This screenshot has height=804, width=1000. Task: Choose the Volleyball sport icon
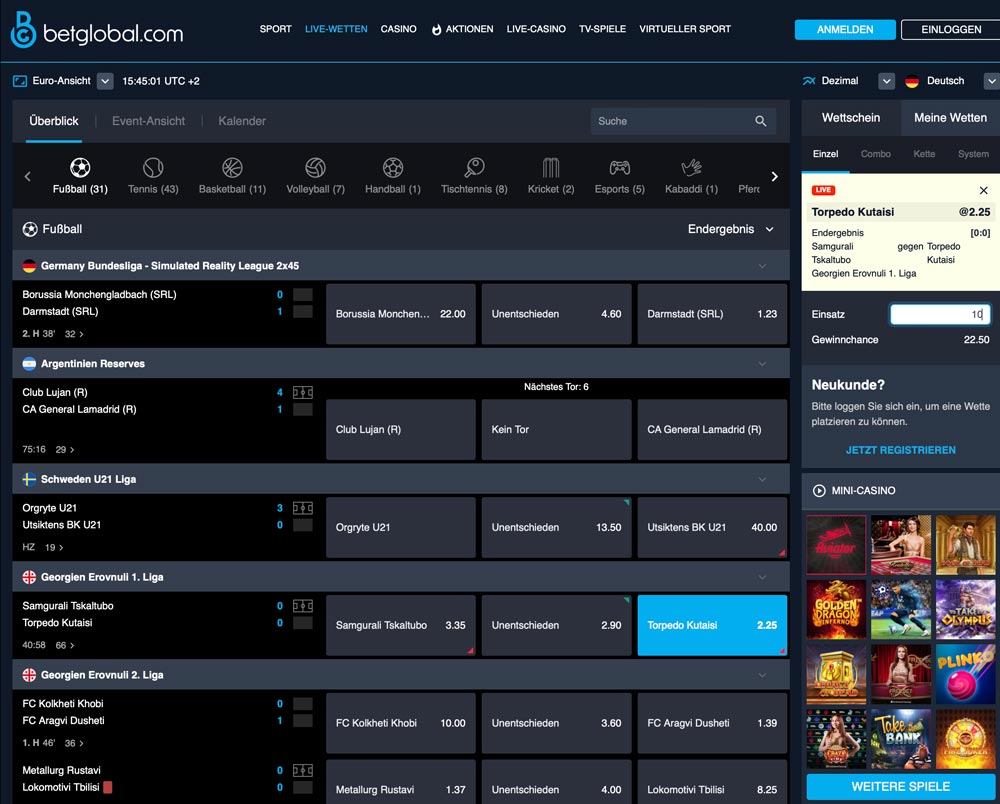pos(315,168)
